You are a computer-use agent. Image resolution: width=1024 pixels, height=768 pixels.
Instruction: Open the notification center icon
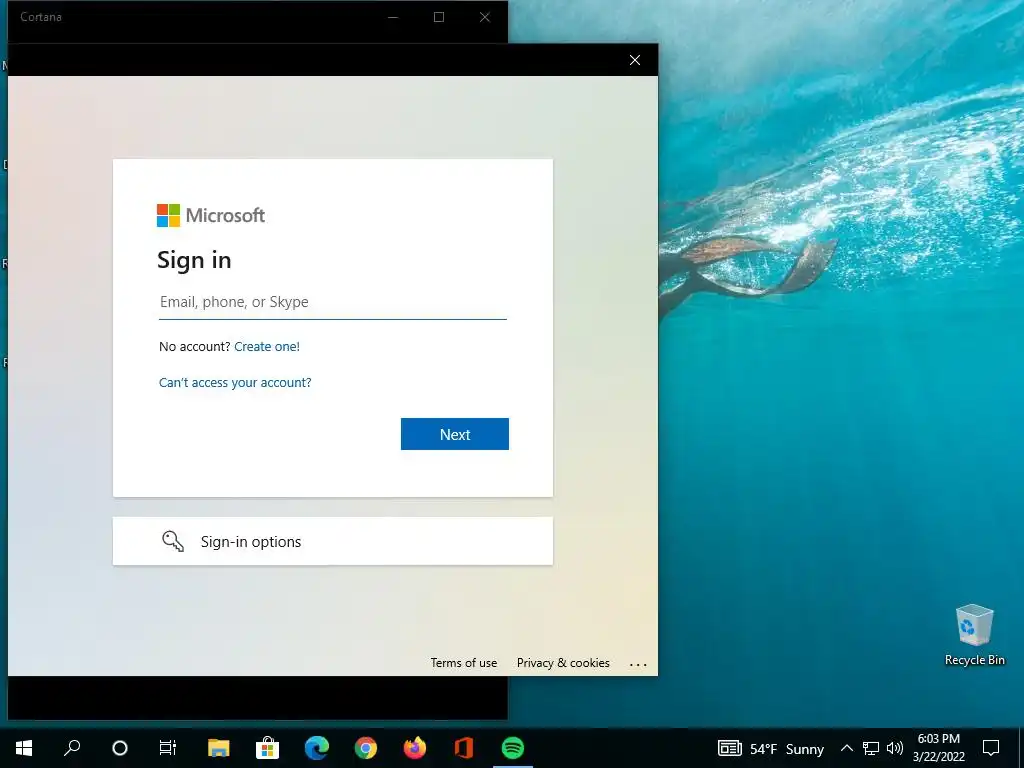coord(991,748)
